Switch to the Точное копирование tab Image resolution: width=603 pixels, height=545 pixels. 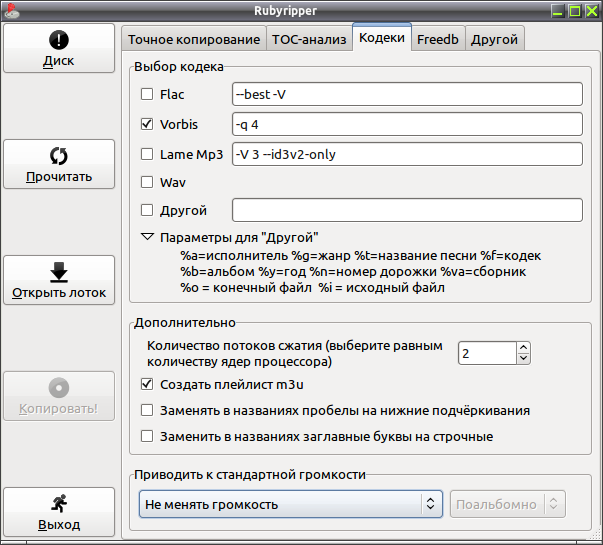tap(194, 39)
